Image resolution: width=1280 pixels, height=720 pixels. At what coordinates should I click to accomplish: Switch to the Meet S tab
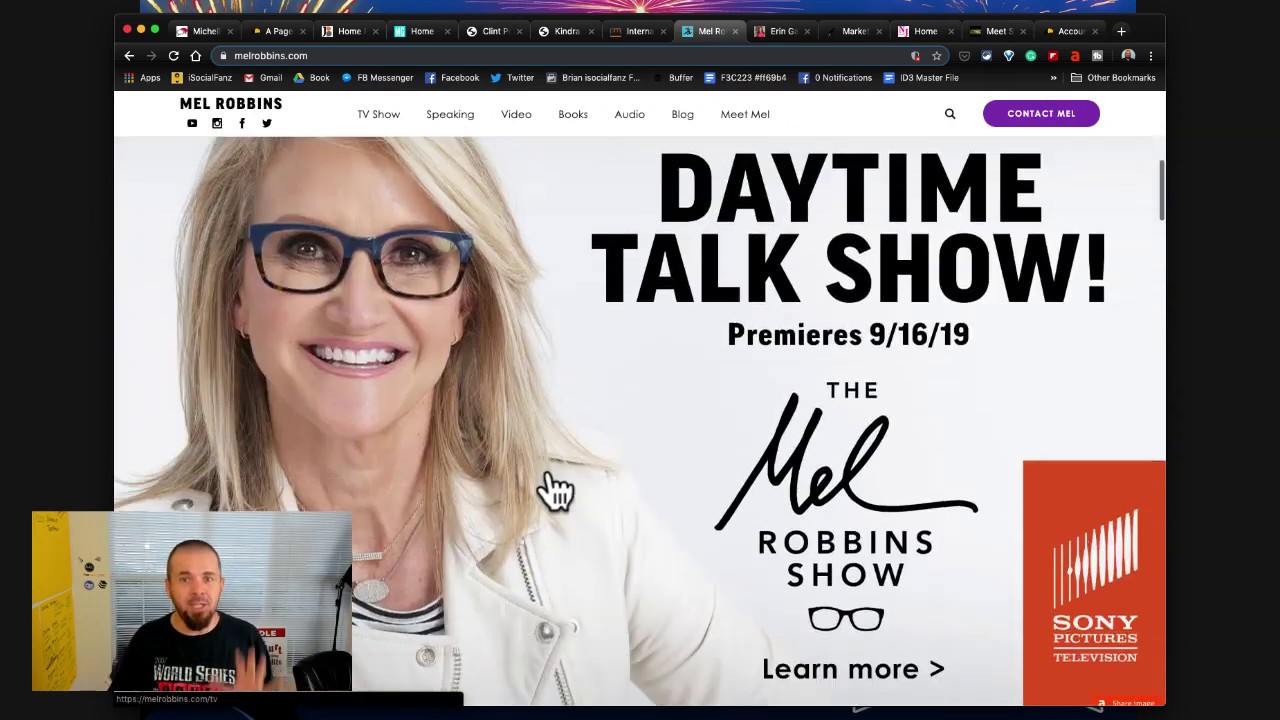click(x=998, y=31)
